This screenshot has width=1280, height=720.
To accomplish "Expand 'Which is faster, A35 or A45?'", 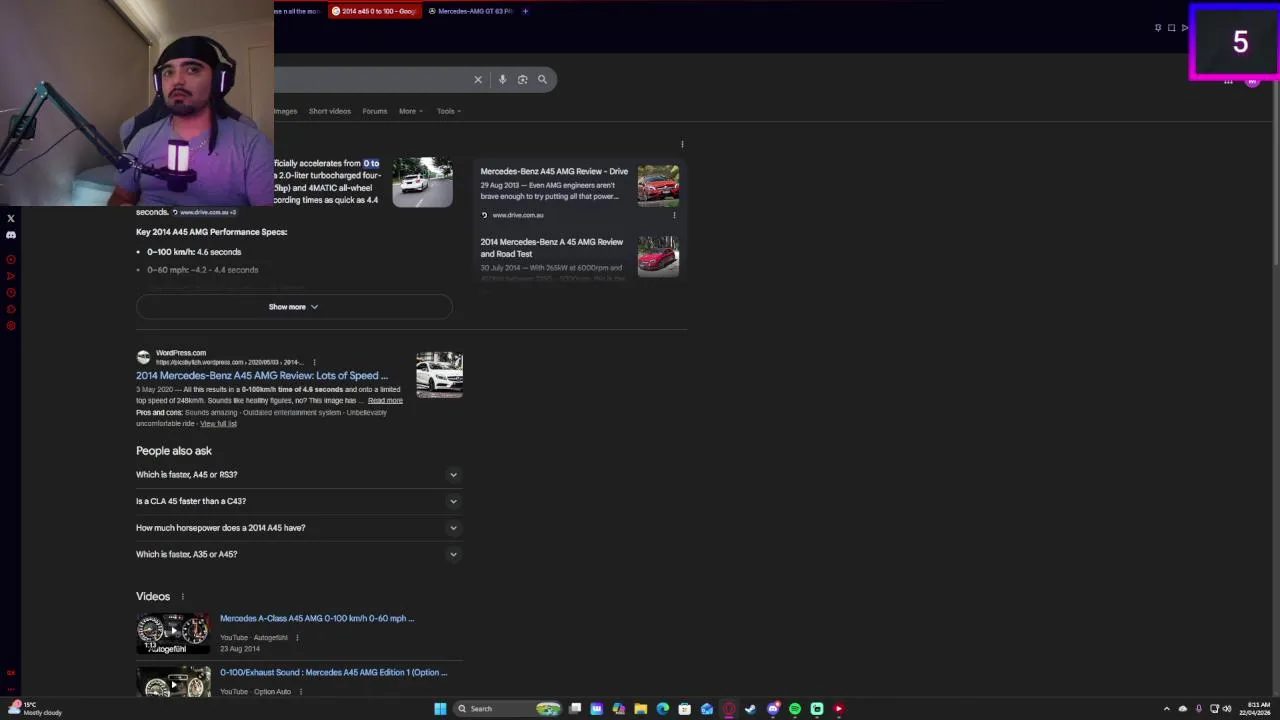I will [297, 554].
